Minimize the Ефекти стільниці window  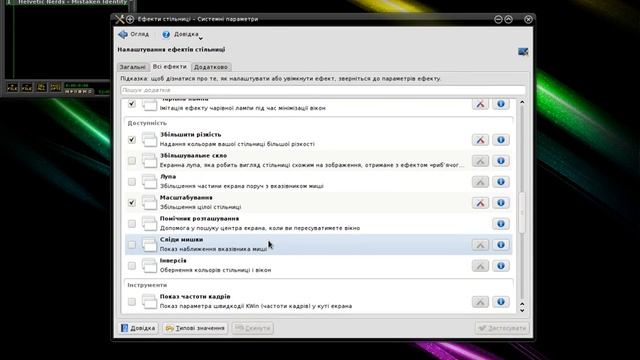pos(498,19)
